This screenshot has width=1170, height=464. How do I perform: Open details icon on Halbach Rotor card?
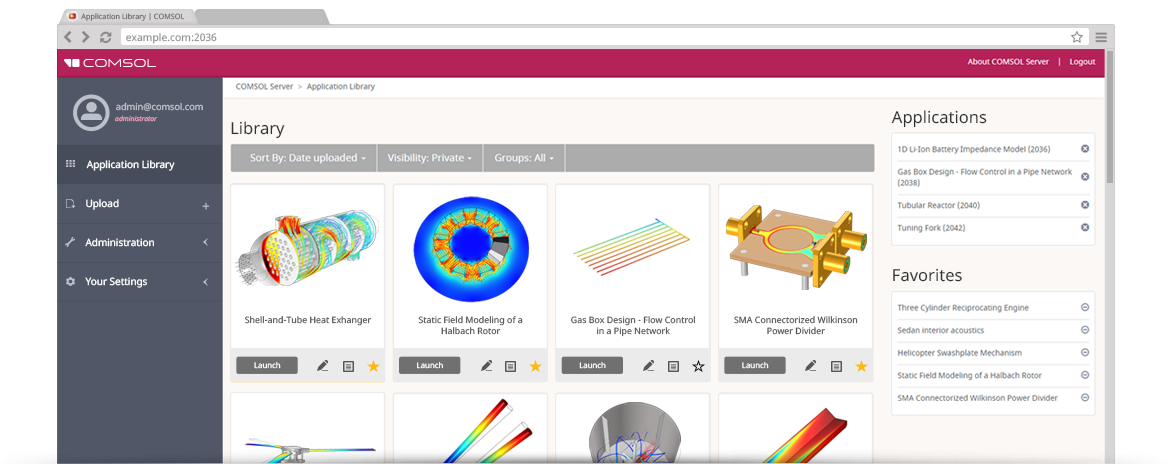(x=510, y=366)
